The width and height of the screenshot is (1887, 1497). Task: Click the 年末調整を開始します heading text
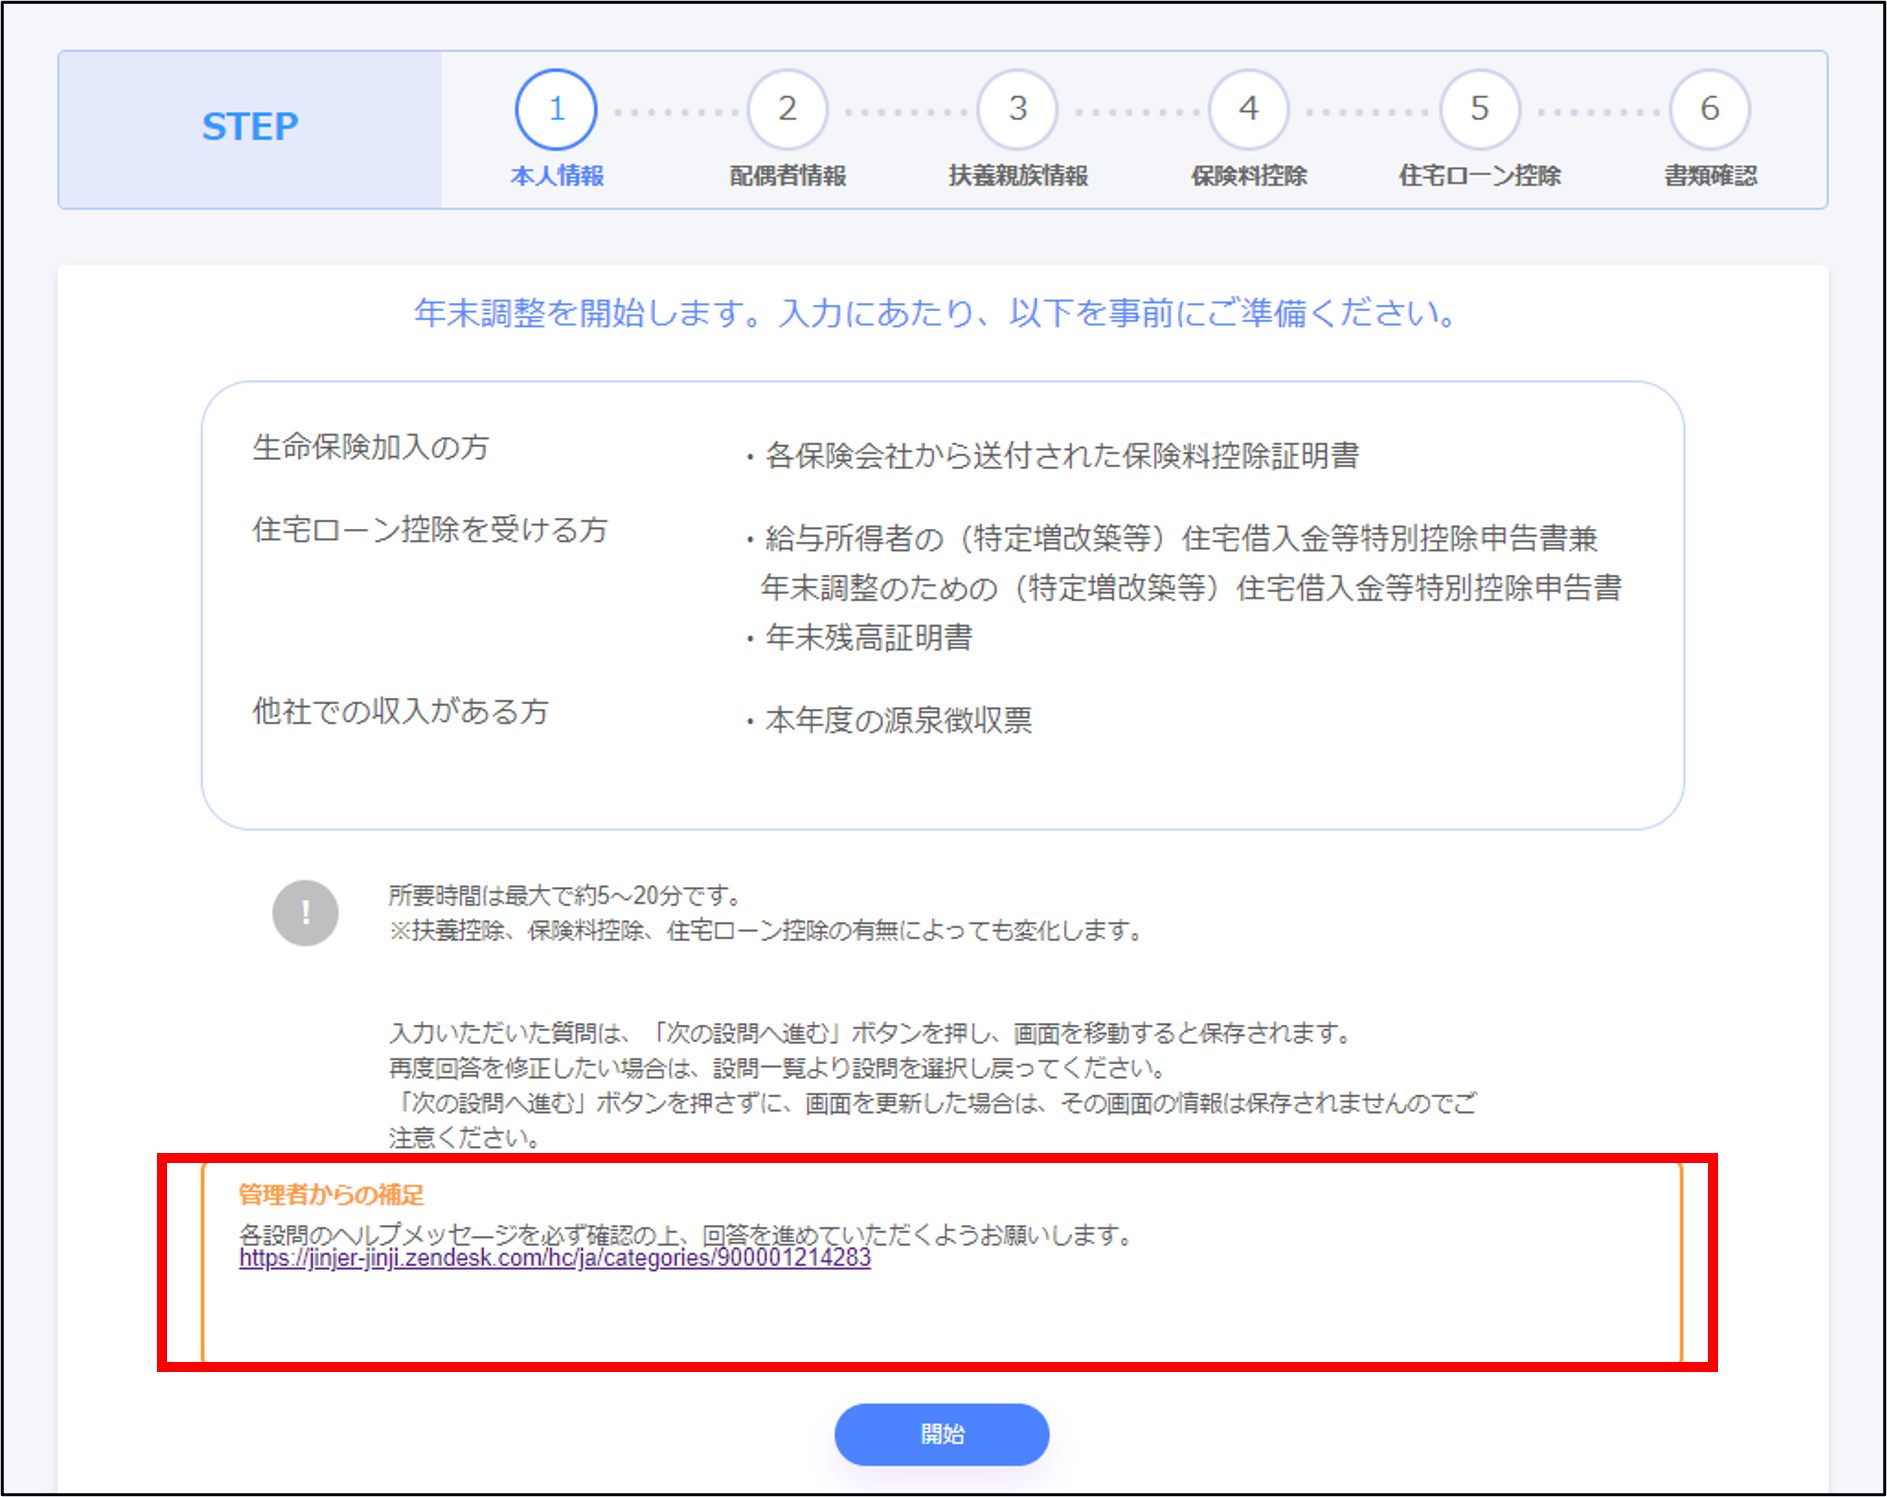coord(934,314)
